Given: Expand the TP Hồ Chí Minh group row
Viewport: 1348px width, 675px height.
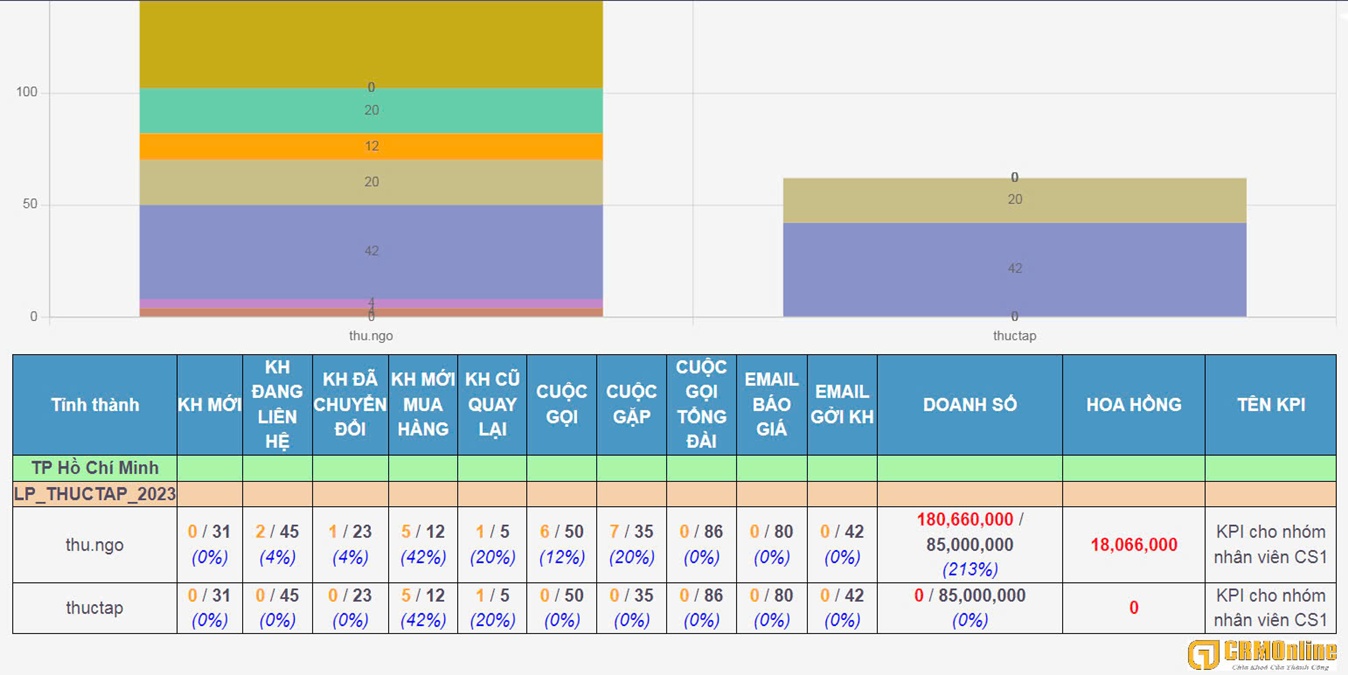Looking at the screenshot, I should [95, 468].
